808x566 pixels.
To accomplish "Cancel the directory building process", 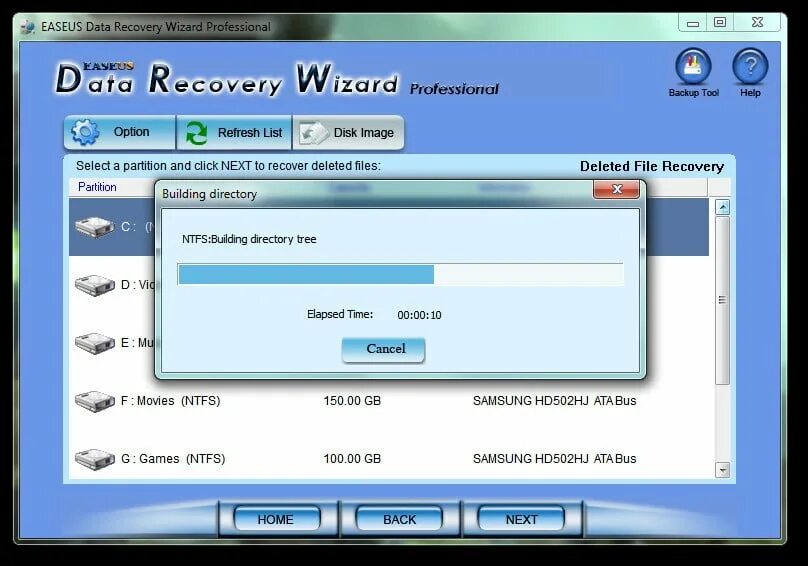I will [383, 349].
